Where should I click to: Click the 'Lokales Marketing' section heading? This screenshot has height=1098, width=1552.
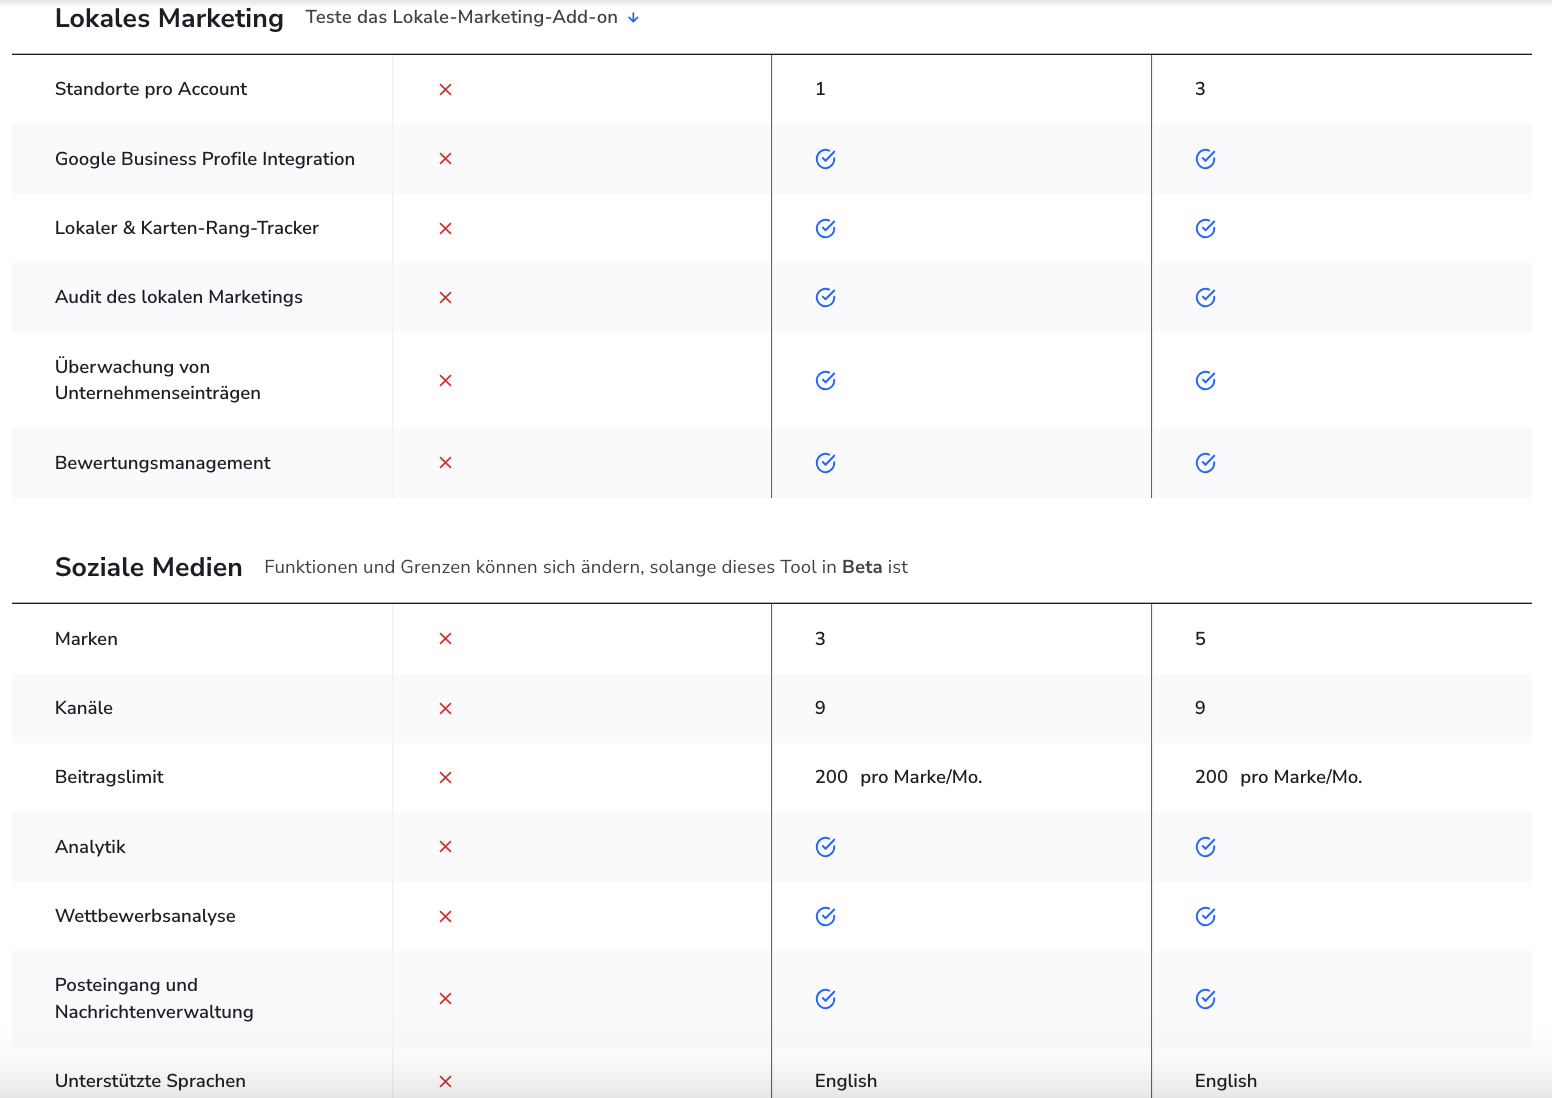click(x=169, y=18)
